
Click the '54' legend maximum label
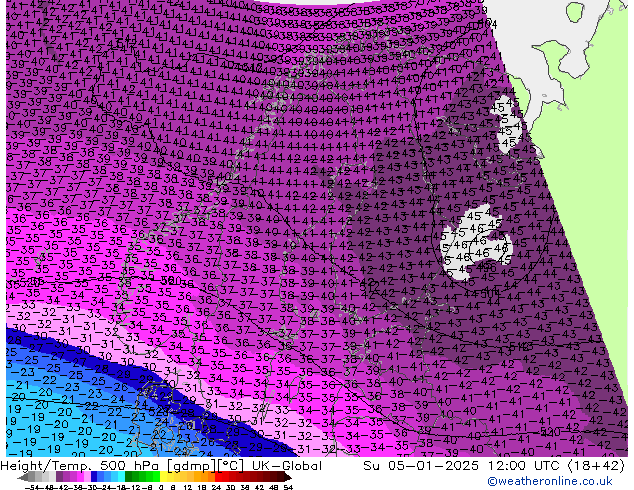[288, 488]
